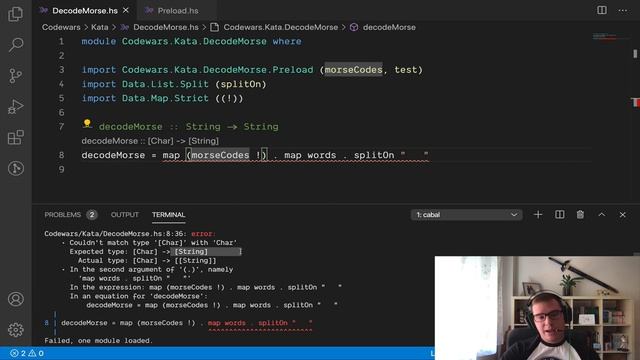The width and height of the screenshot is (640, 360).
Task: Kill the terminal with trash icon
Action: pos(580,215)
